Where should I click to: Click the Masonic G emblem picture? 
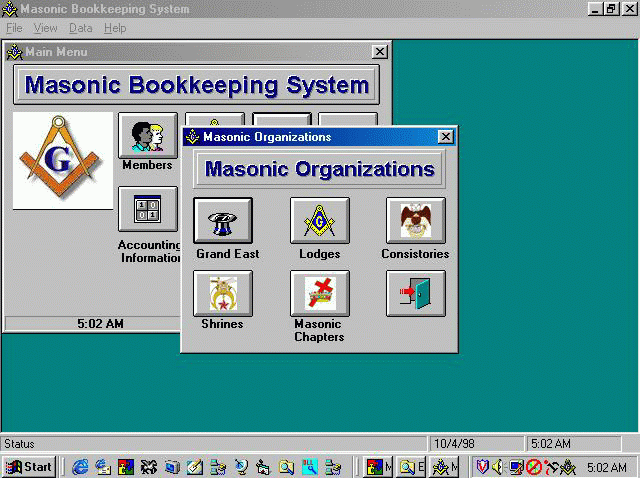pyautogui.click(x=62, y=160)
